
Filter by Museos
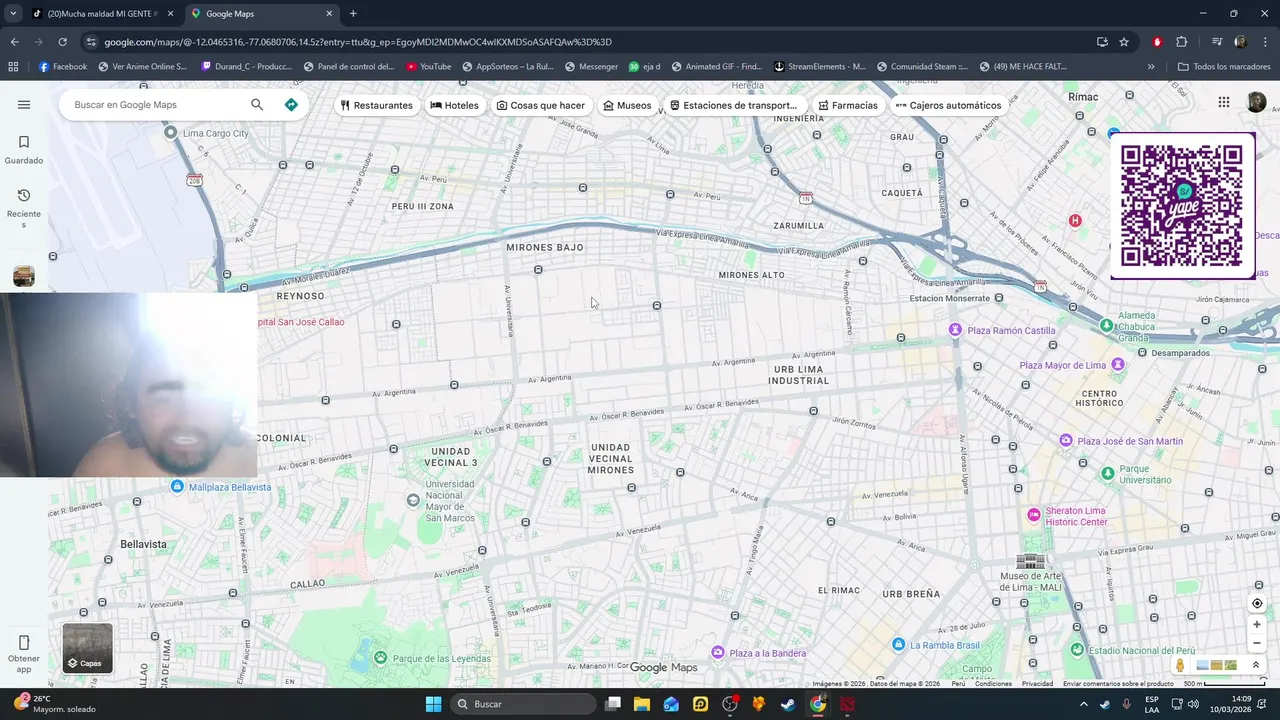[627, 105]
